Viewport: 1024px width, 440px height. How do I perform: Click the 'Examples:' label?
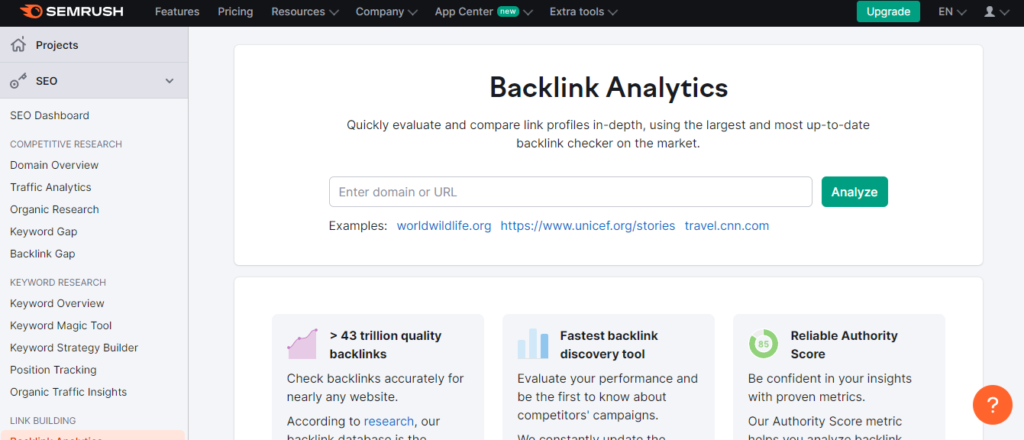pos(358,226)
